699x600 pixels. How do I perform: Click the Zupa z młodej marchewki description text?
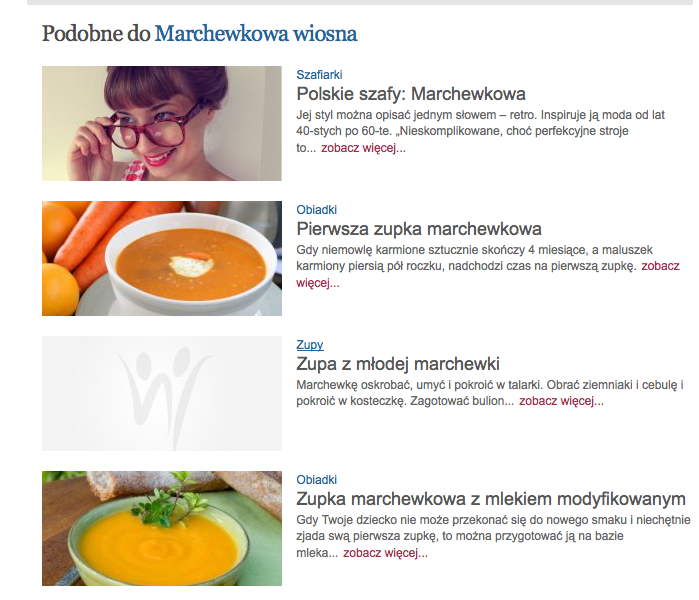pyautogui.click(x=489, y=393)
